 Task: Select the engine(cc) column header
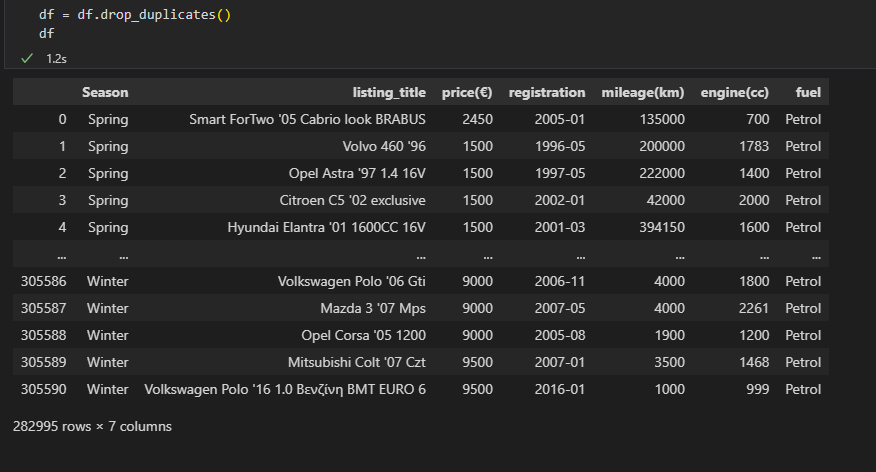point(735,92)
